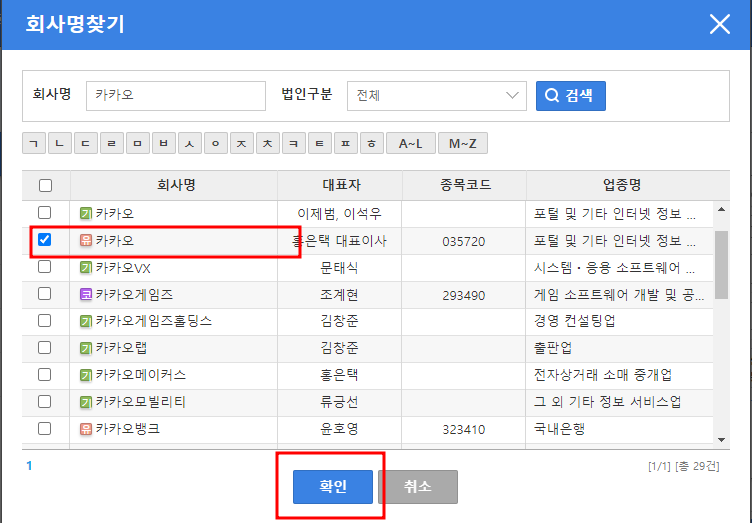Check the 카카오VX row checkbox
752x523 pixels.
click(x=45, y=267)
